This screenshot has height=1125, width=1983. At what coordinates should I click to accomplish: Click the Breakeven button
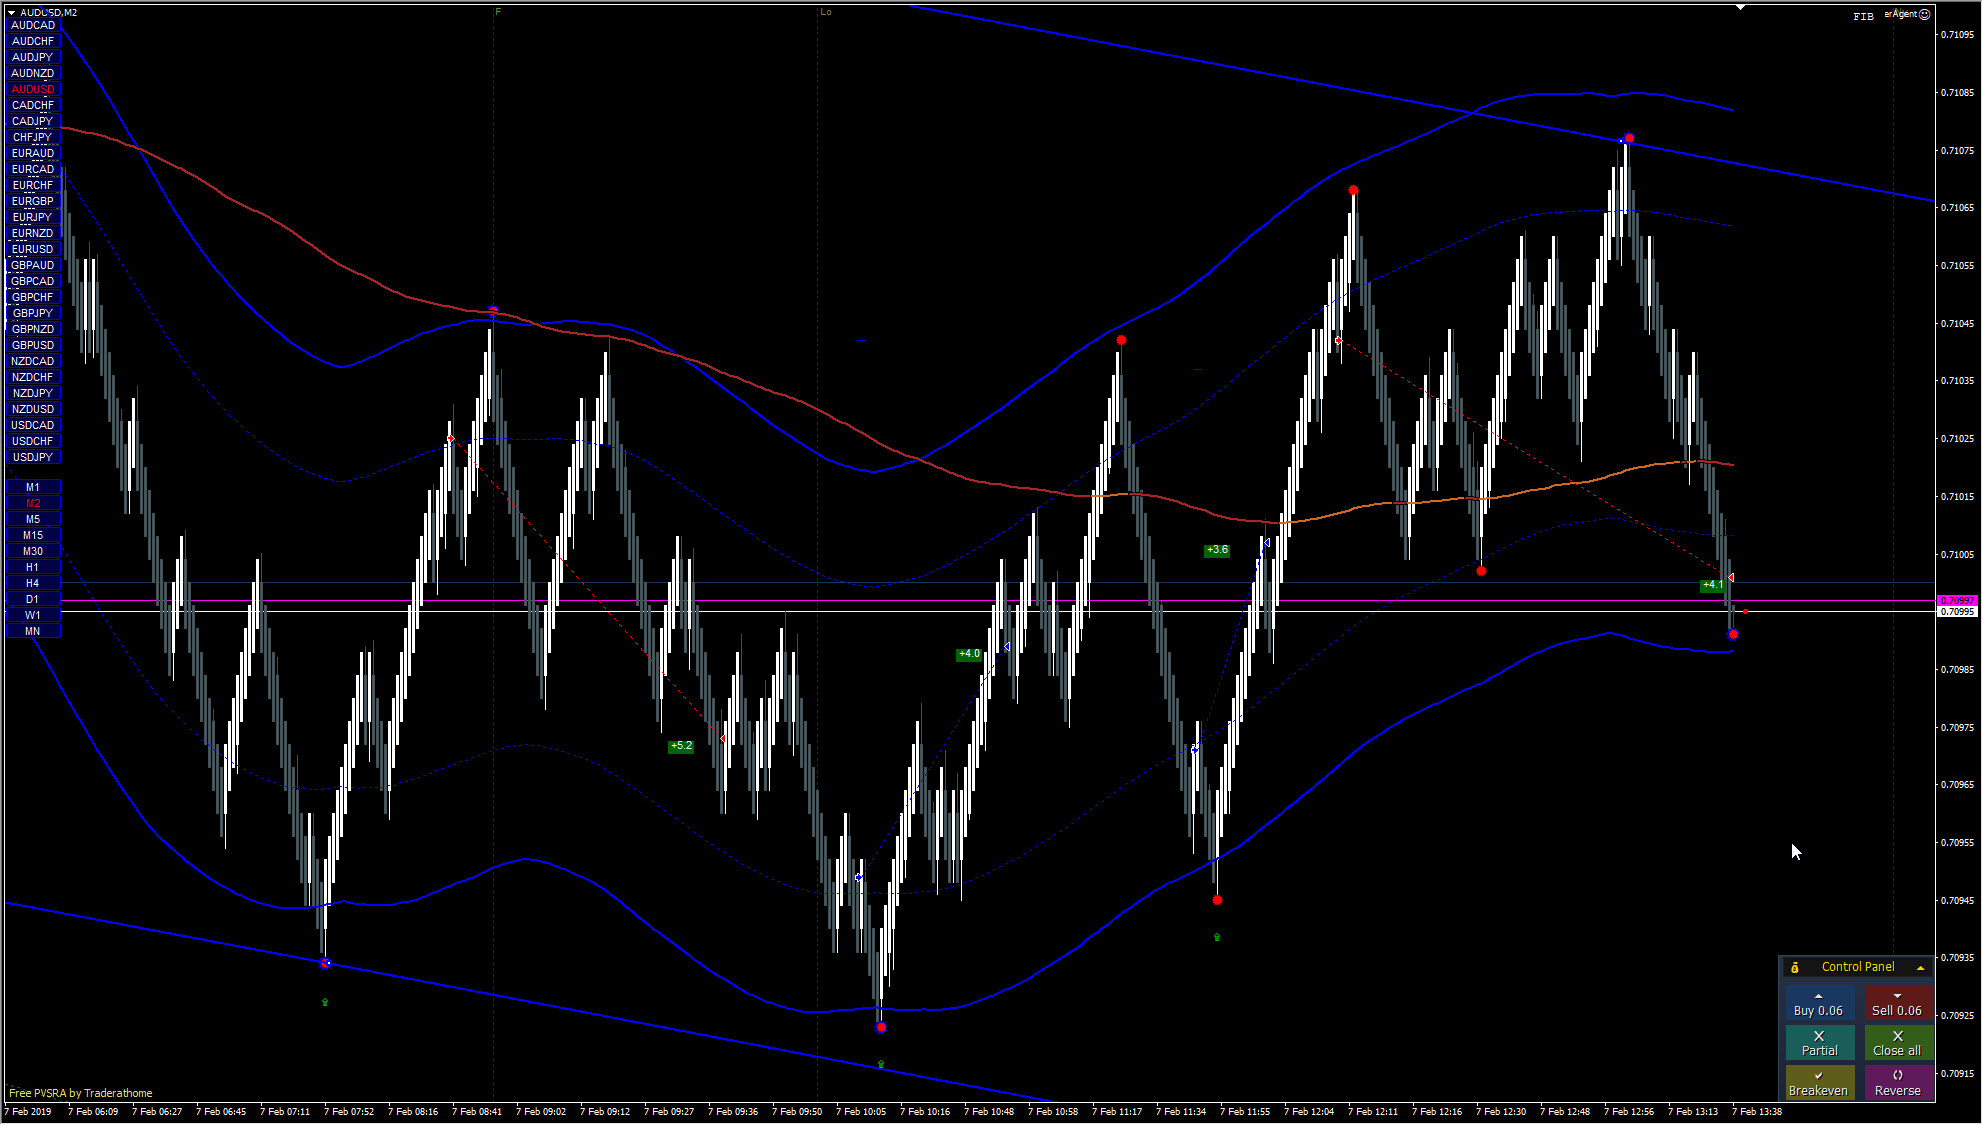(x=1819, y=1084)
